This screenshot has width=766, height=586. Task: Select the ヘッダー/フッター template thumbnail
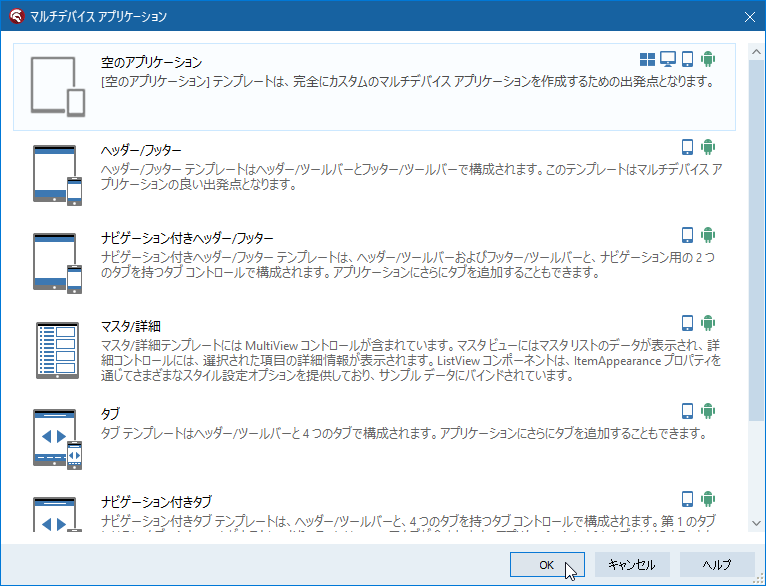58,175
